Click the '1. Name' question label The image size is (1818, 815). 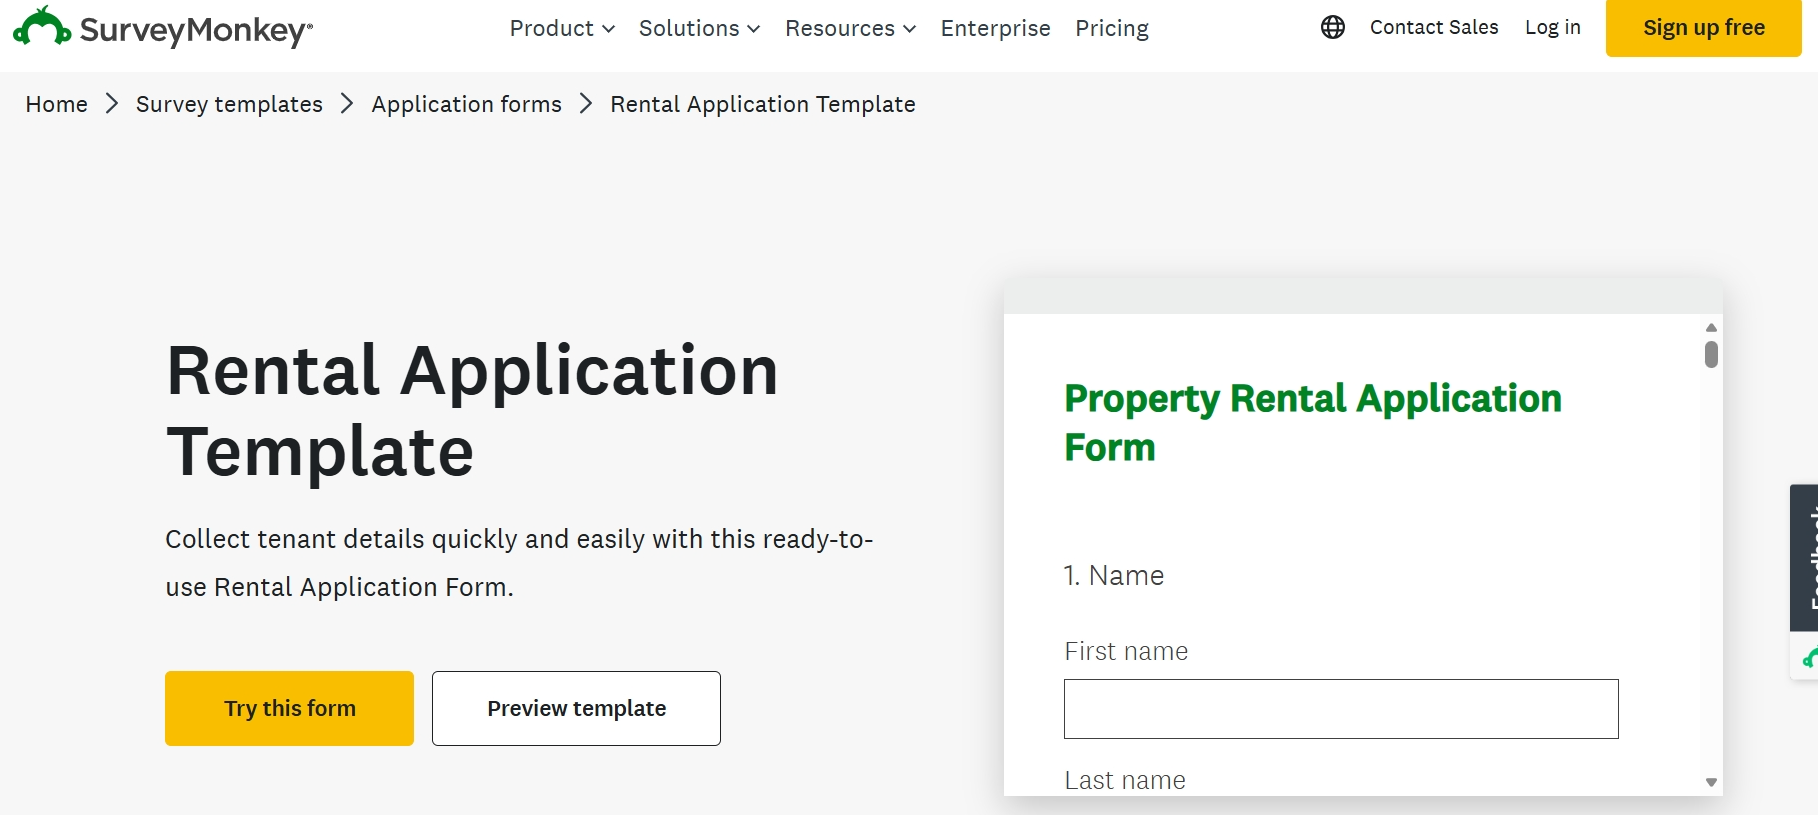coord(1114,575)
